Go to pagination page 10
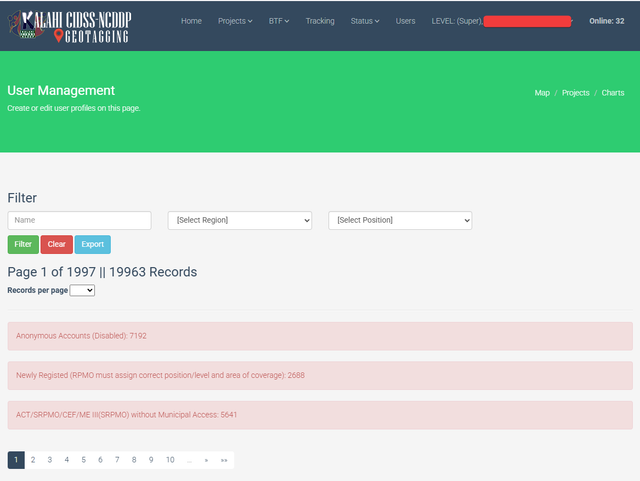Viewport: 640px width, 481px height. pyautogui.click(x=170, y=460)
